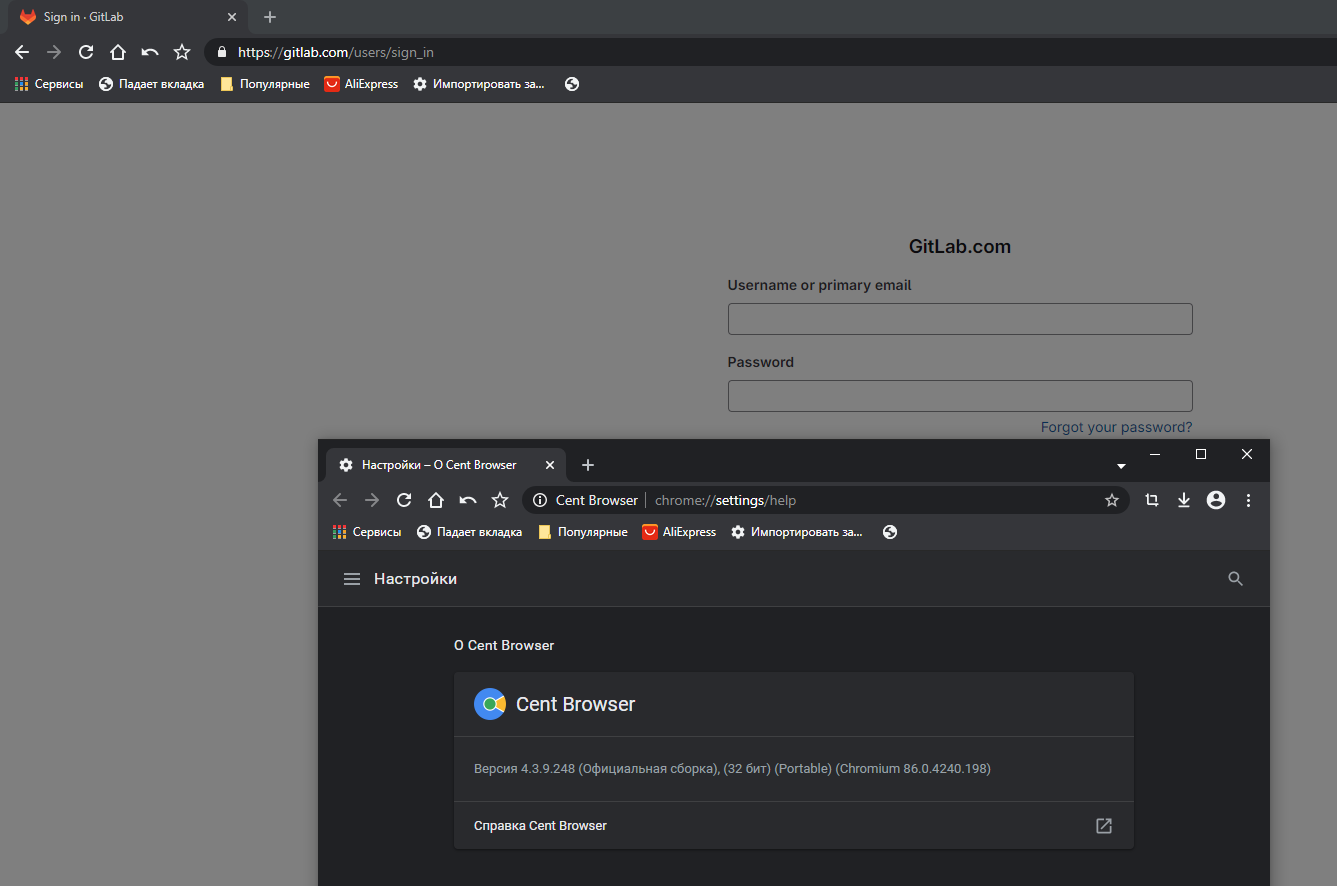Open downloads via the arrow toolbar icon
This screenshot has height=886, width=1337.
pyautogui.click(x=1184, y=500)
